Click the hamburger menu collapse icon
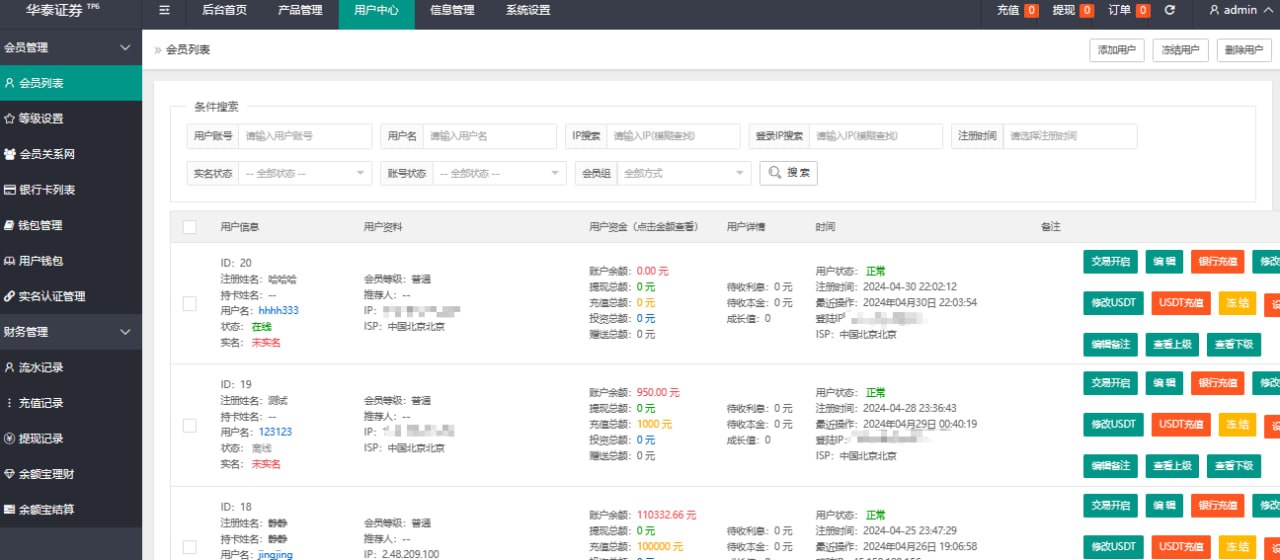 (x=165, y=11)
